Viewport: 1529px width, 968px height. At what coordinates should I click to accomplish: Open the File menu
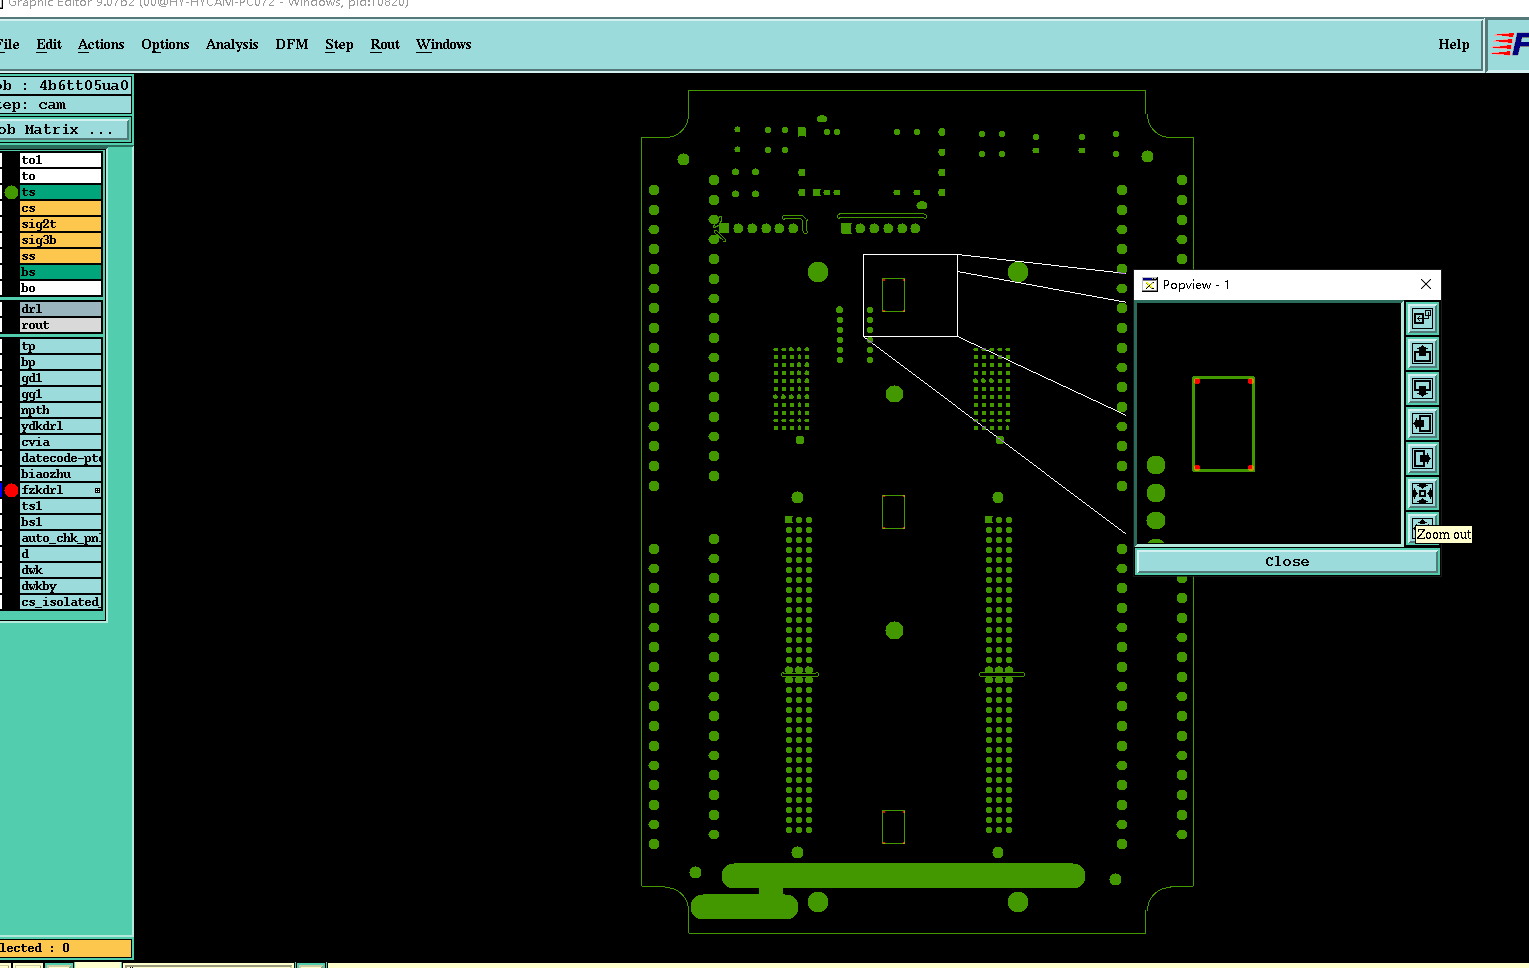pos(9,44)
